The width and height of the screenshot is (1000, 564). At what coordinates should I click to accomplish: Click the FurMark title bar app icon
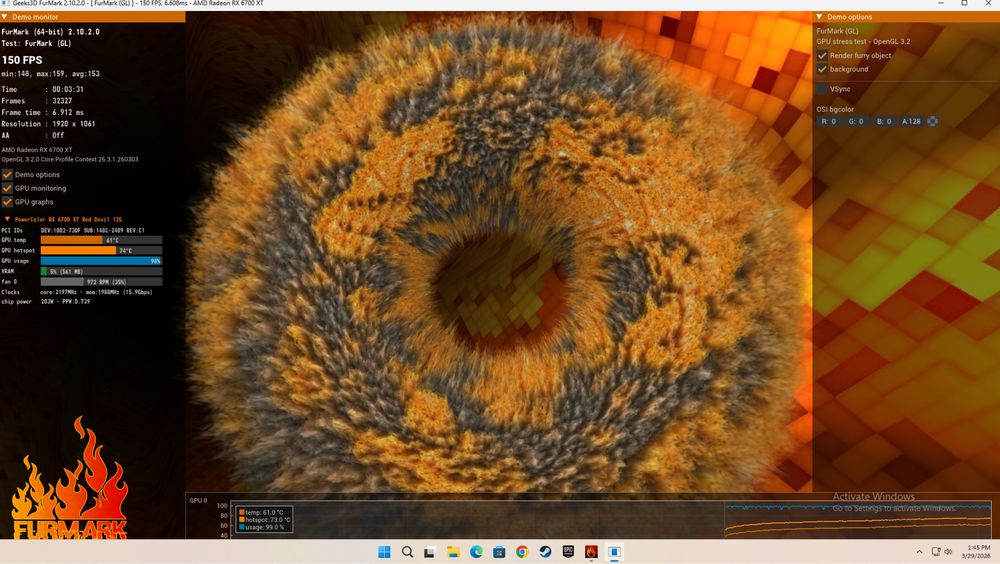point(5,3)
